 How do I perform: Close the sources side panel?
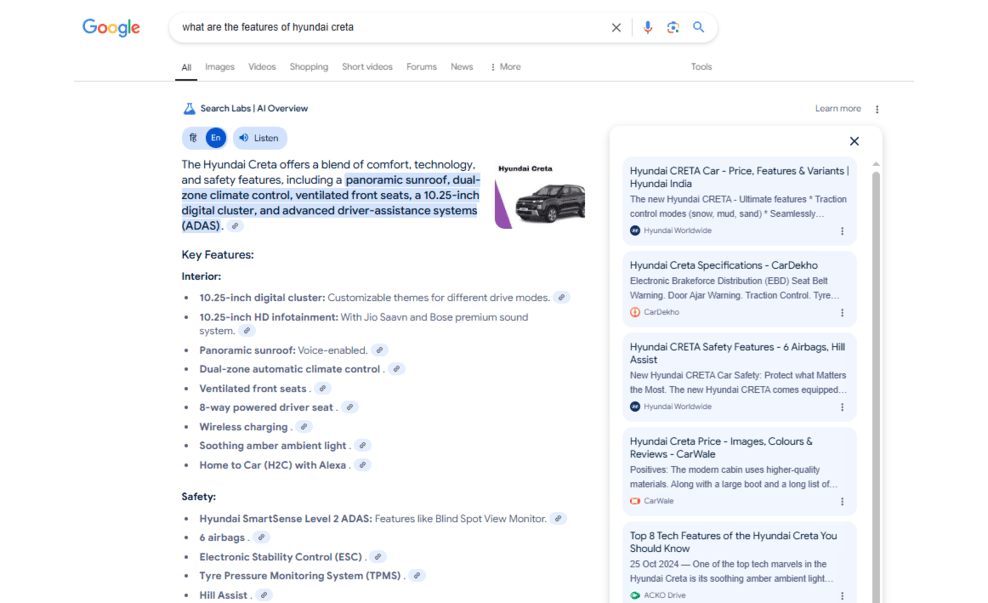click(854, 142)
